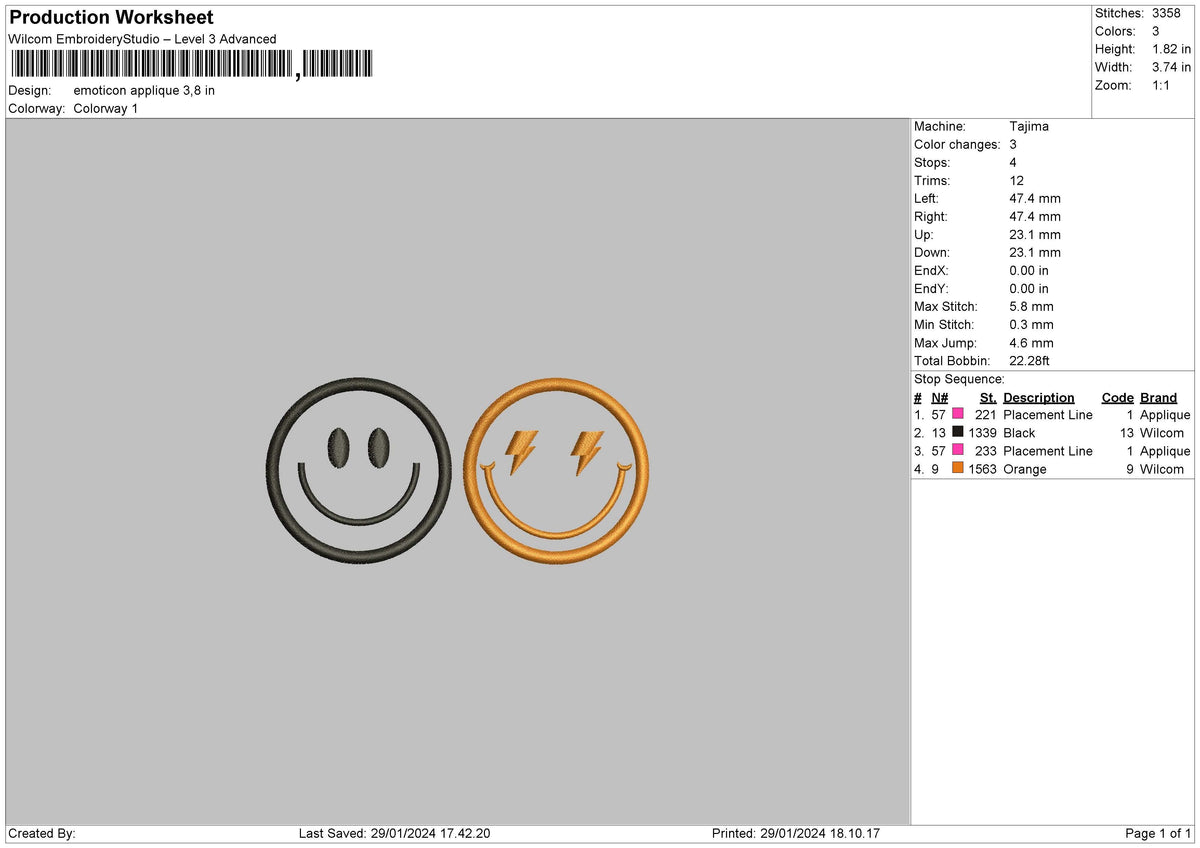
Task: Click the Height value '1.82 in'
Action: point(1171,49)
